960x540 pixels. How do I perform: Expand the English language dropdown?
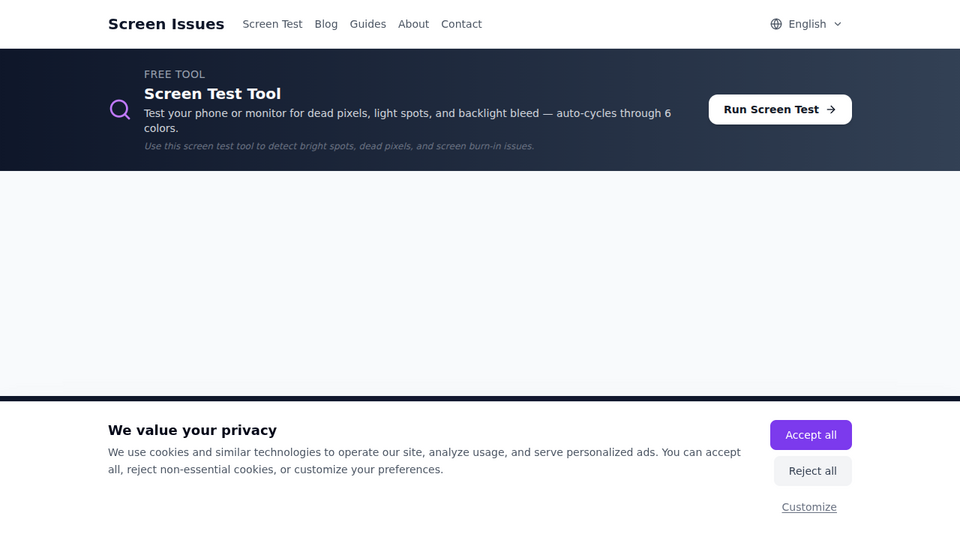tap(806, 24)
